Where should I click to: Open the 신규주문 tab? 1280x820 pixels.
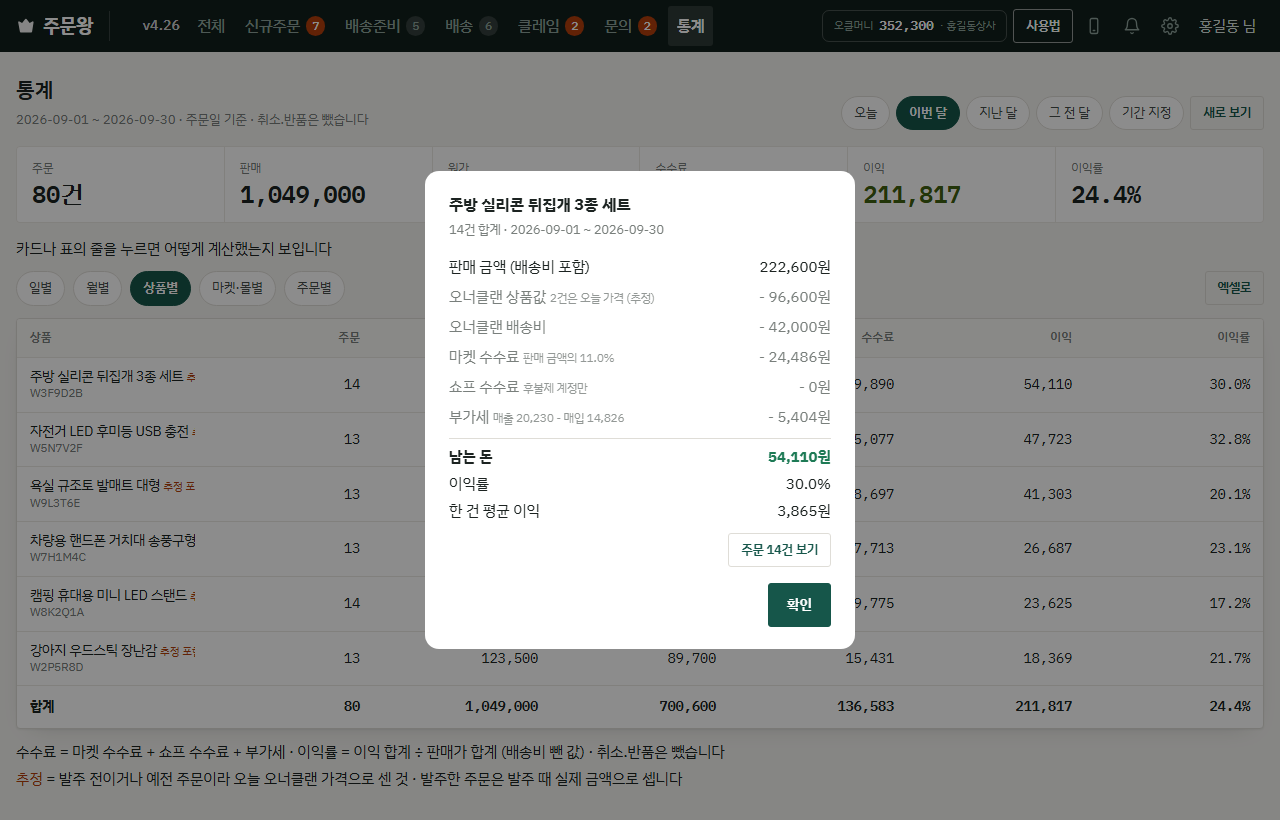coord(285,26)
